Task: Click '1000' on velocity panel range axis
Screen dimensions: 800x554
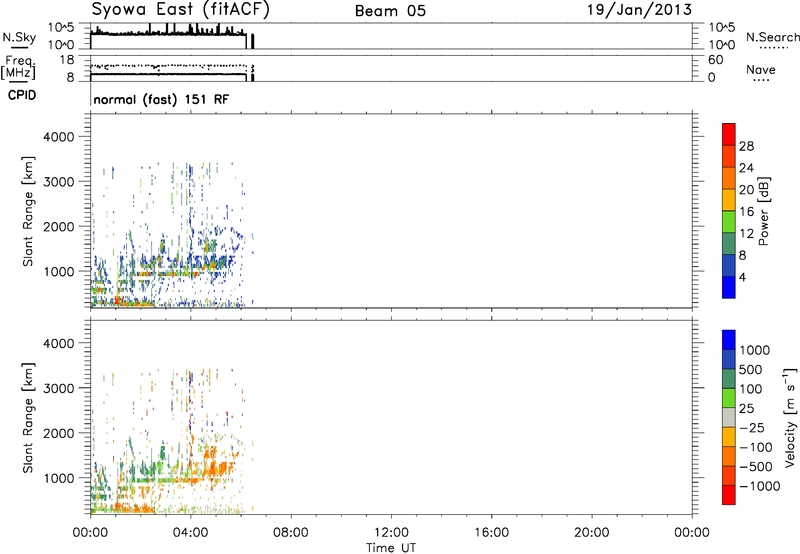Action: coord(59,477)
